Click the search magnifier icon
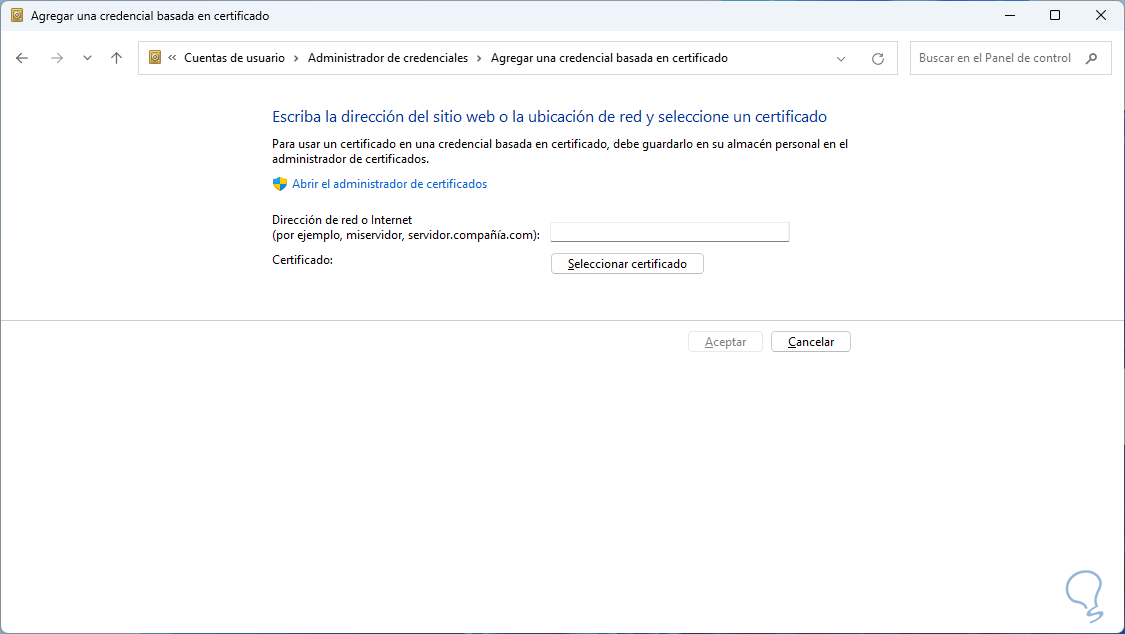The image size is (1125, 634). [1091, 58]
